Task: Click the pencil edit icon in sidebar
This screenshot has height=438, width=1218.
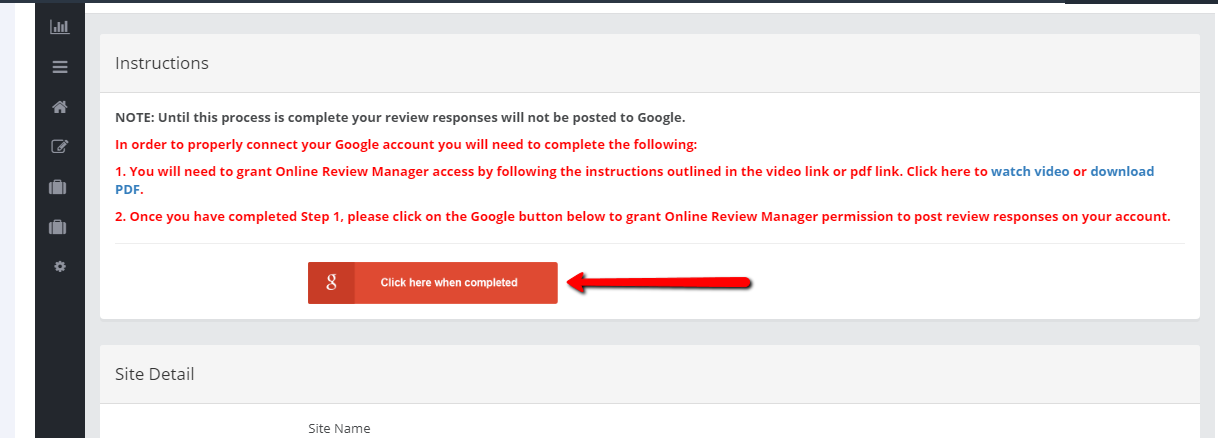Action: (59, 147)
